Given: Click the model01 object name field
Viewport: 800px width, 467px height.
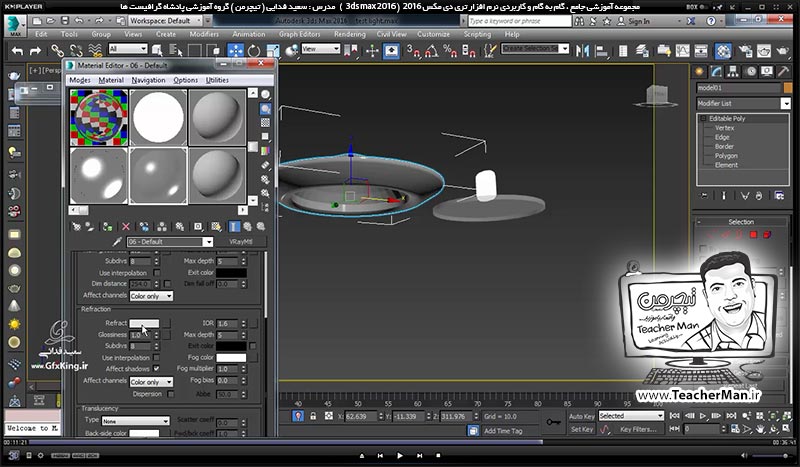Looking at the screenshot, I should click(738, 88).
